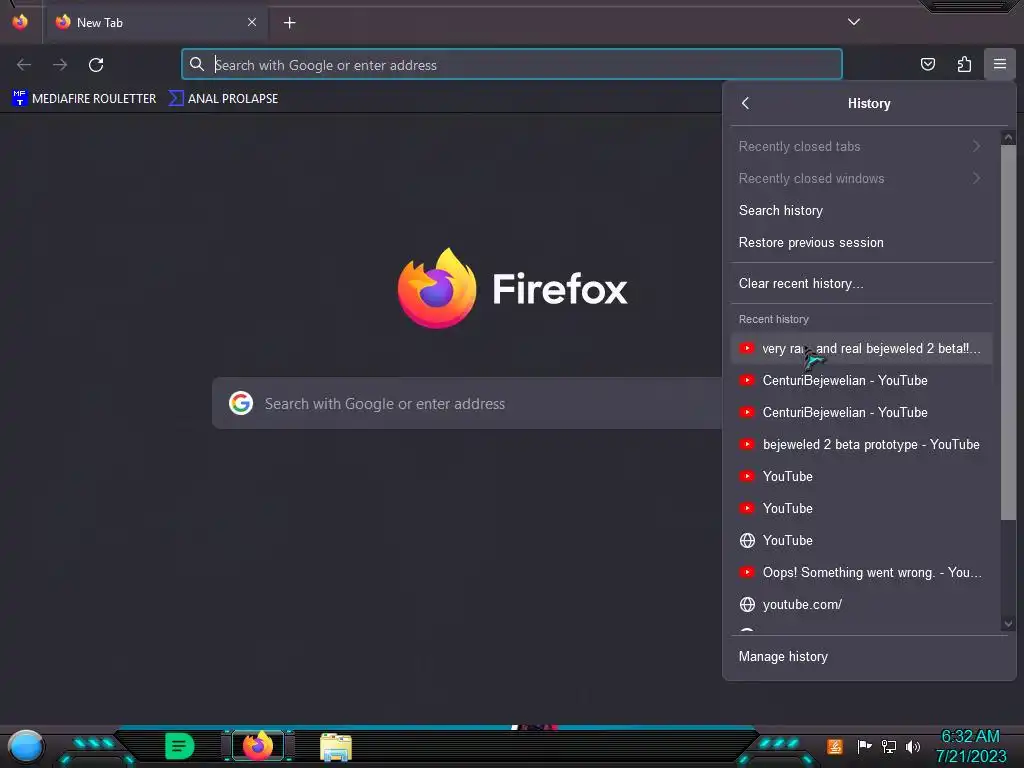The width and height of the screenshot is (1024, 768).
Task: Open the Extensions puzzle-piece icon
Action: [x=964, y=64]
